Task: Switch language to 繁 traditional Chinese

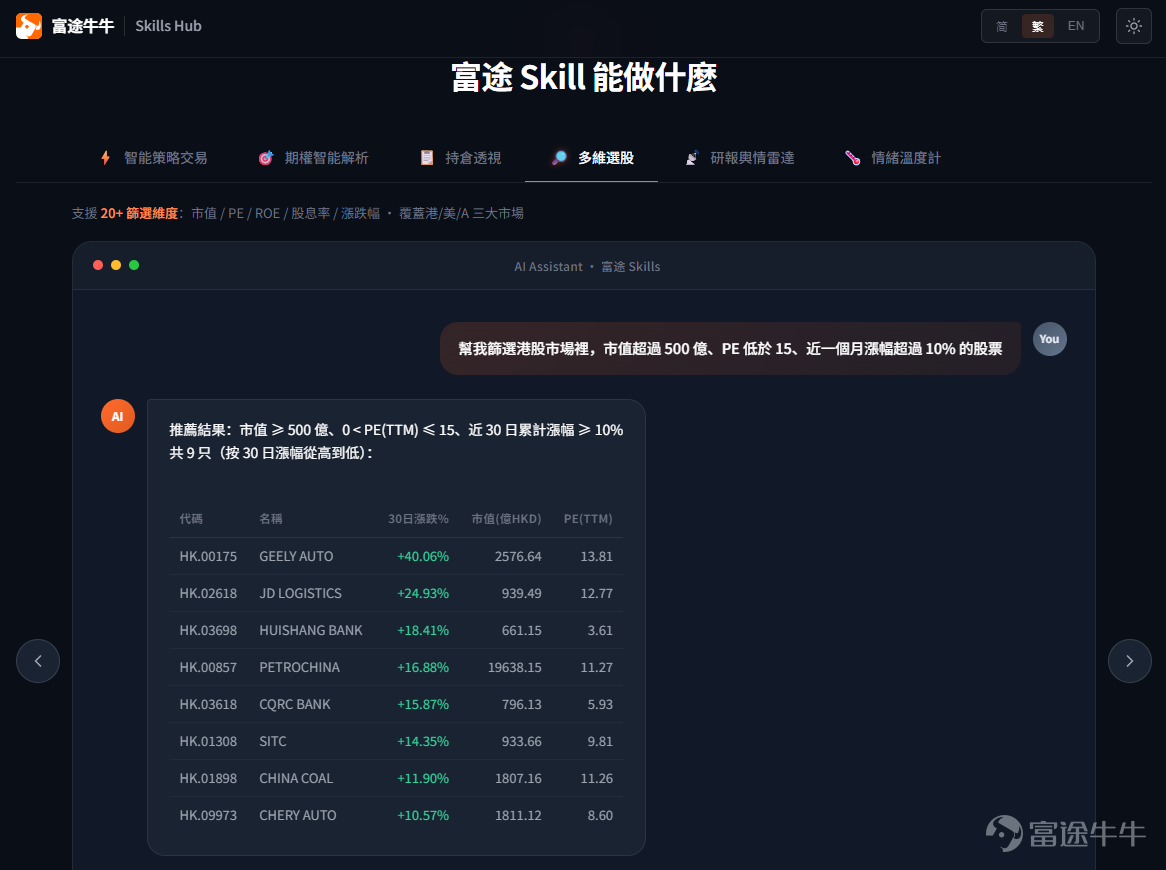Action: point(1037,26)
